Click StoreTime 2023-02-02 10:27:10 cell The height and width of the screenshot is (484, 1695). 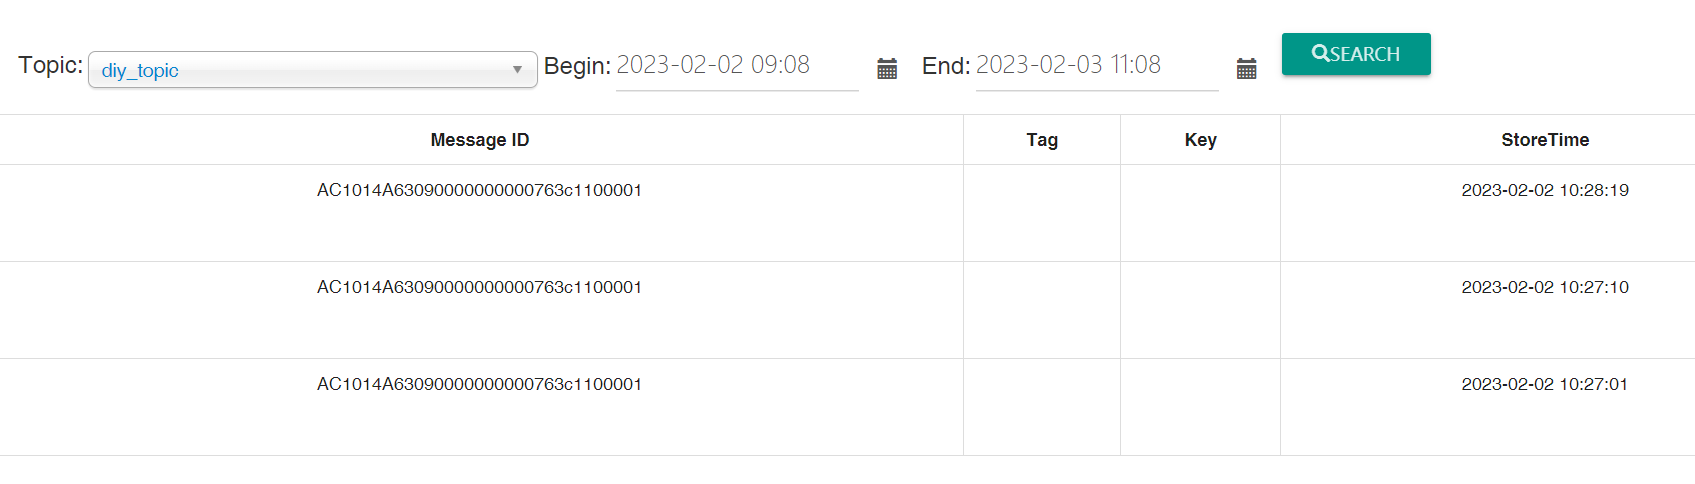click(1545, 287)
